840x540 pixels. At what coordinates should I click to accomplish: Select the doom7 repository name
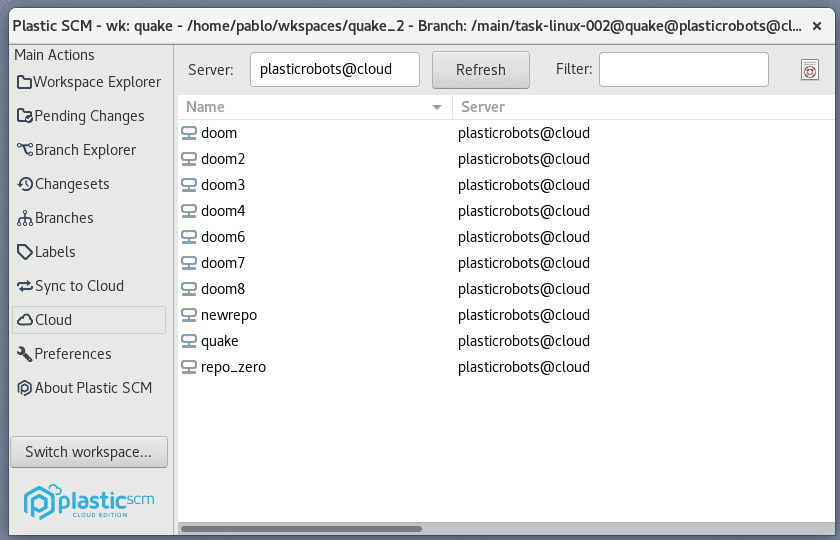[223, 263]
